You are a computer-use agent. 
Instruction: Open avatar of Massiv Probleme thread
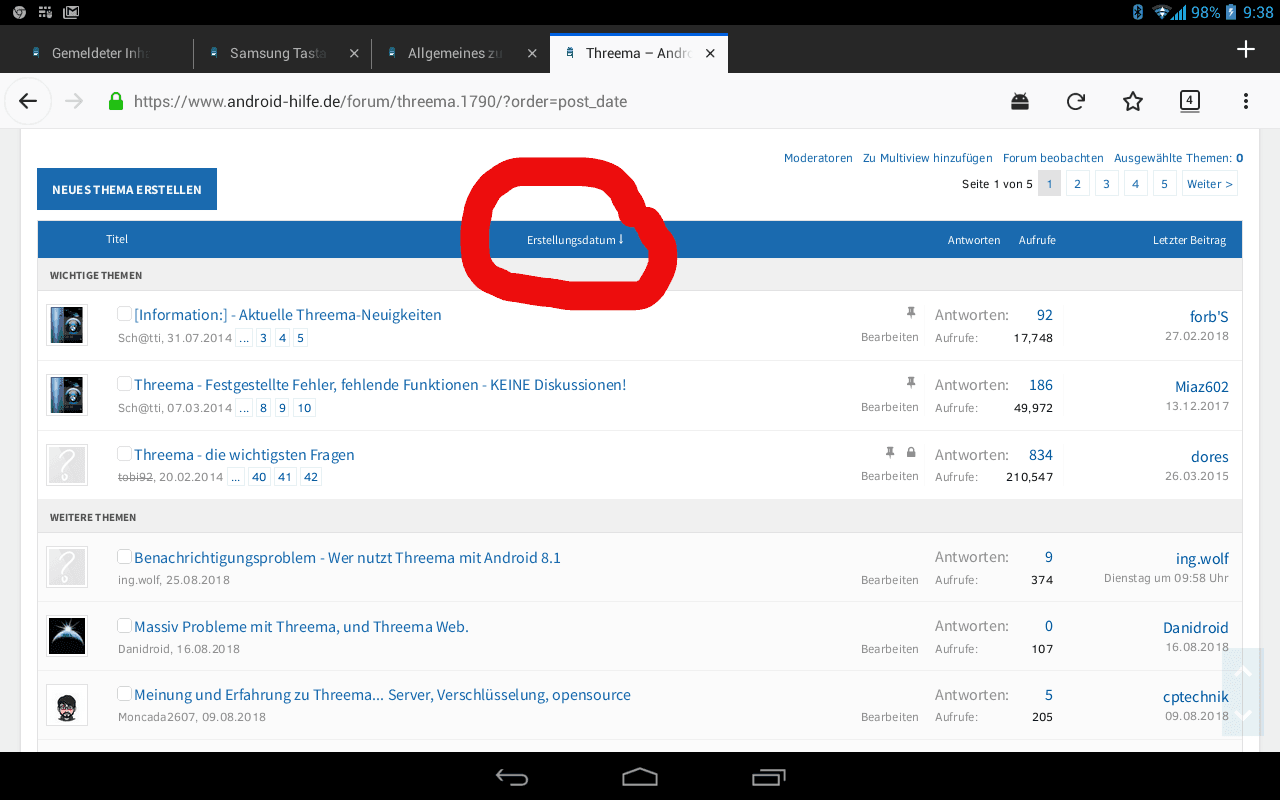[67, 636]
